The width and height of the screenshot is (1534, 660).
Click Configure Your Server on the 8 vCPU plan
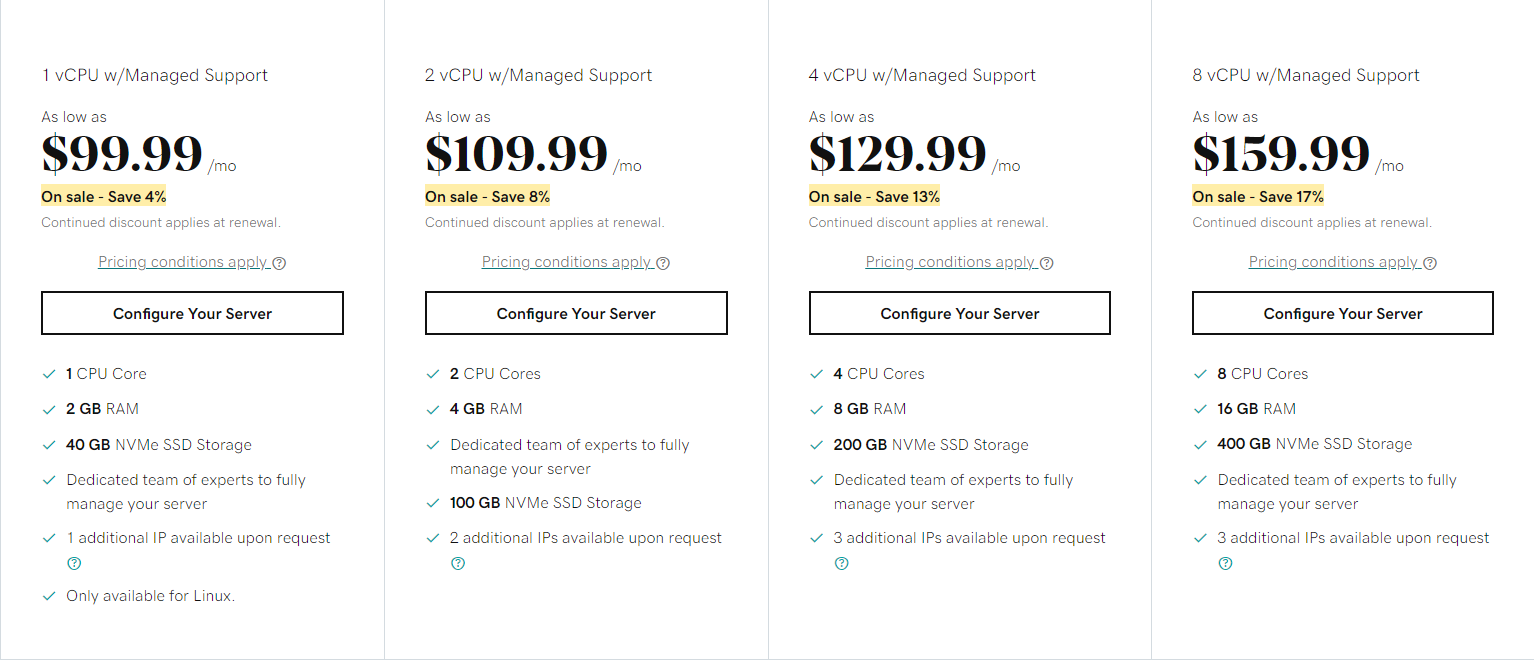point(1342,313)
